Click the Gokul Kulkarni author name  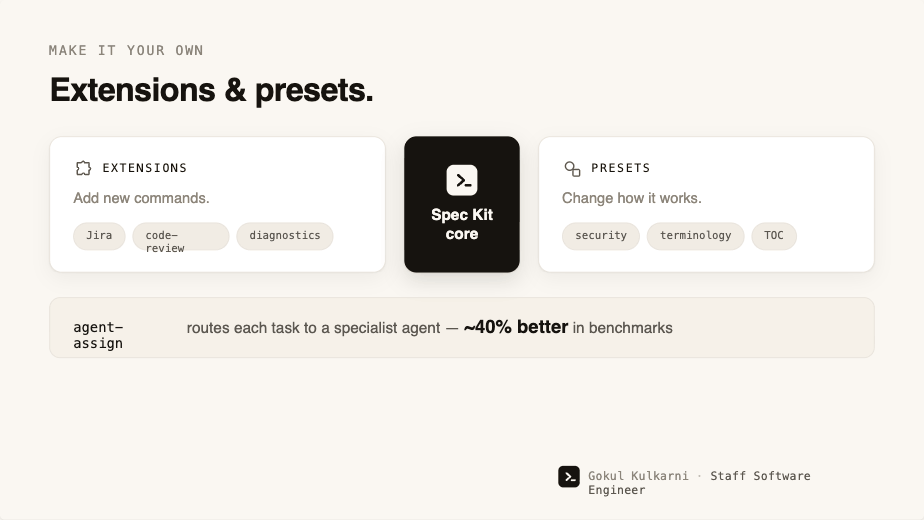[x=638, y=476]
